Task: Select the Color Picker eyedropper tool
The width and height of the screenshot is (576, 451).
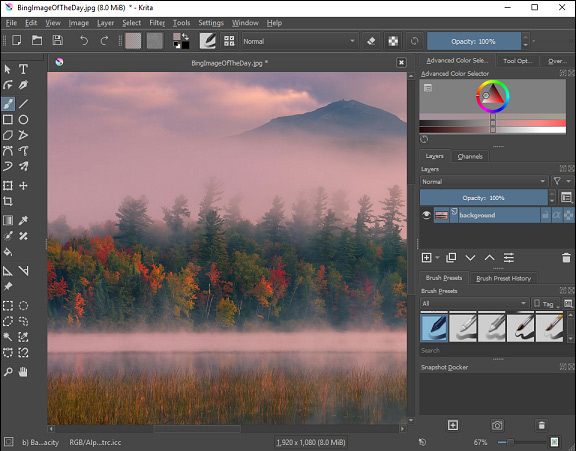Action: 23,220
